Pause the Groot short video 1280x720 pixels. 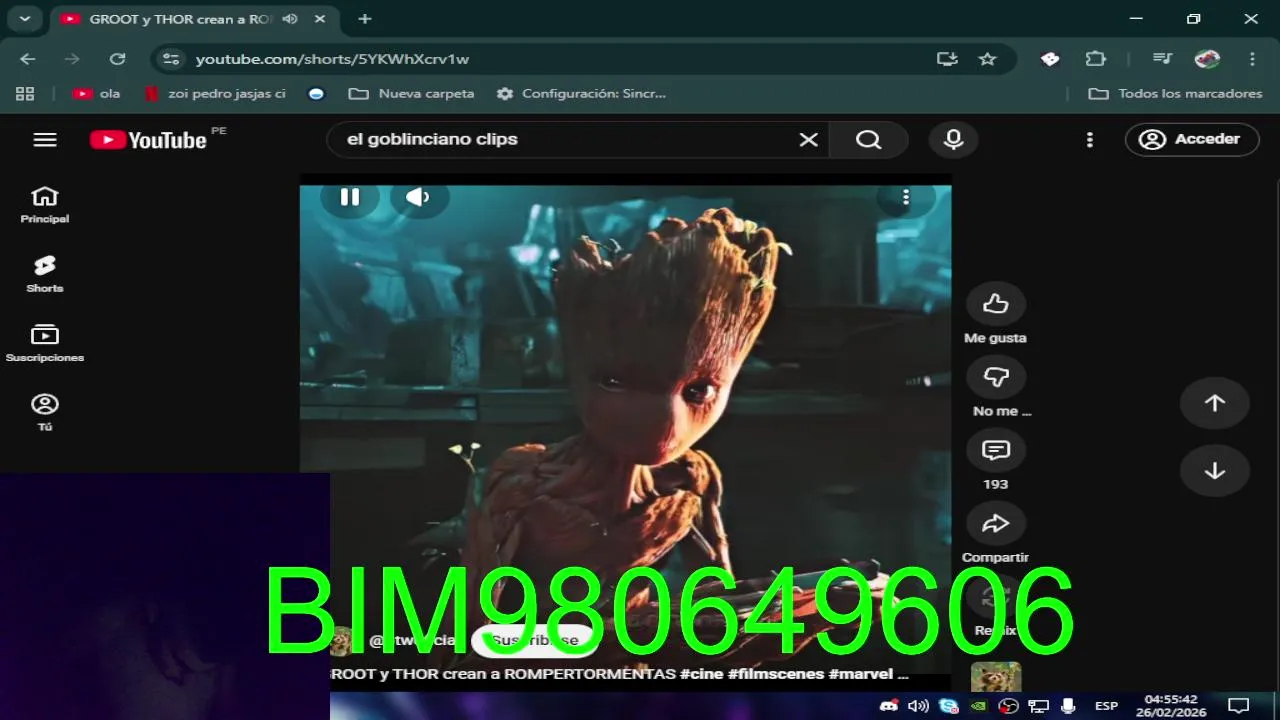349,197
